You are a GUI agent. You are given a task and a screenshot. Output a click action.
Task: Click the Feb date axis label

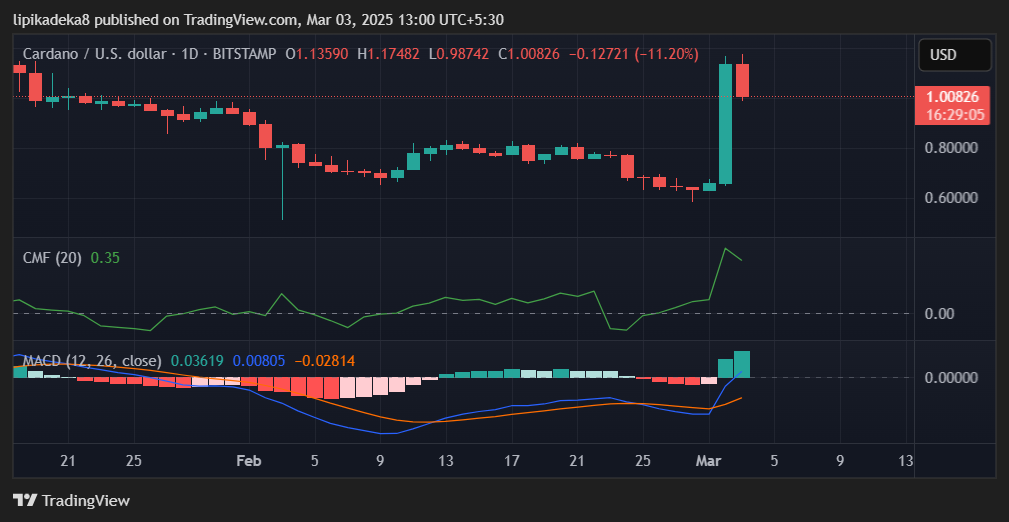coord(249,461)
